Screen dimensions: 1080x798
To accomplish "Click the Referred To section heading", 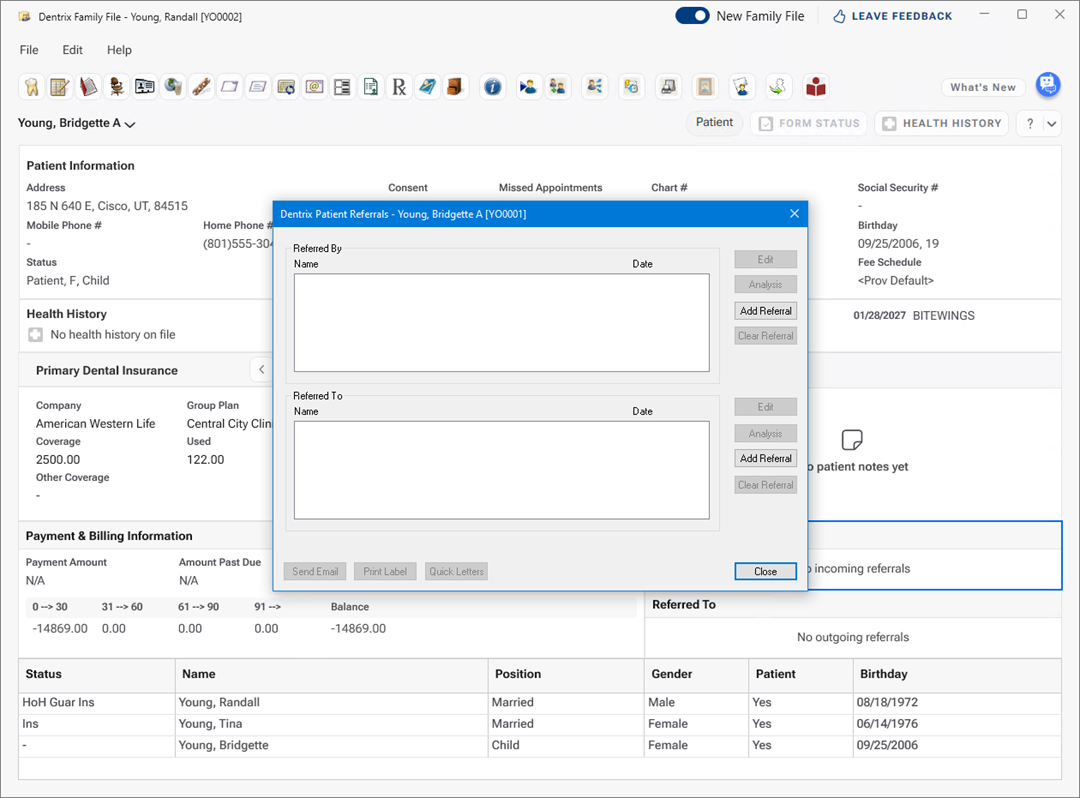I will click(684, 605).
